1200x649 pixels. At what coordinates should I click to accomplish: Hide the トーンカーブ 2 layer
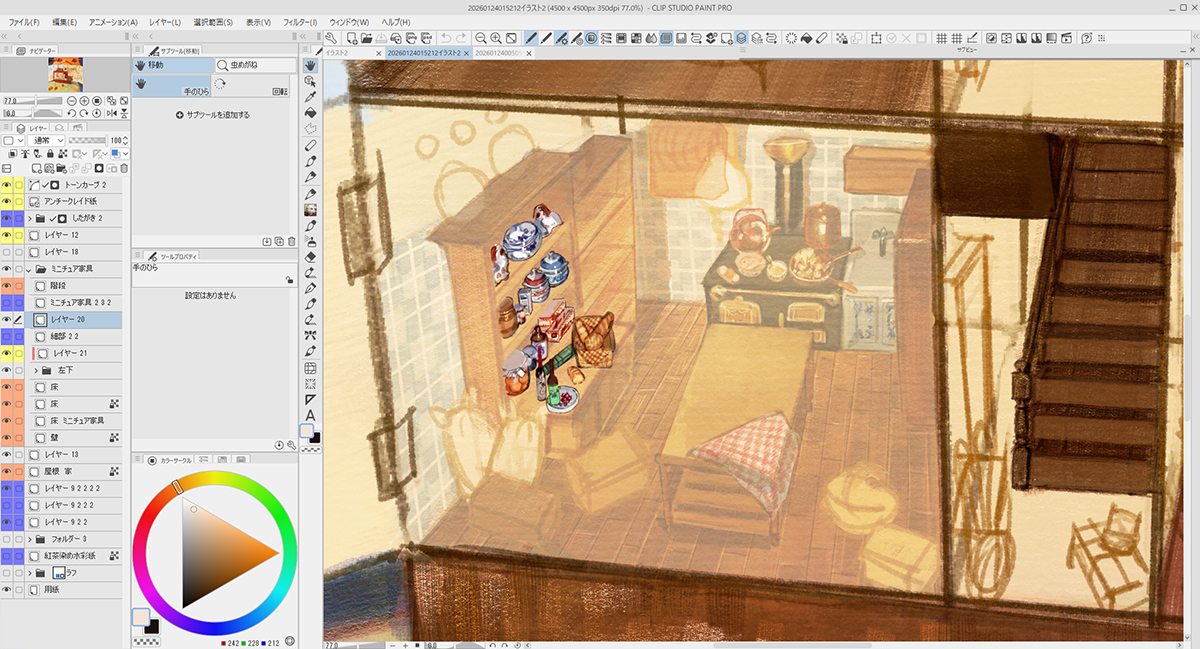(x=7, y=185)
